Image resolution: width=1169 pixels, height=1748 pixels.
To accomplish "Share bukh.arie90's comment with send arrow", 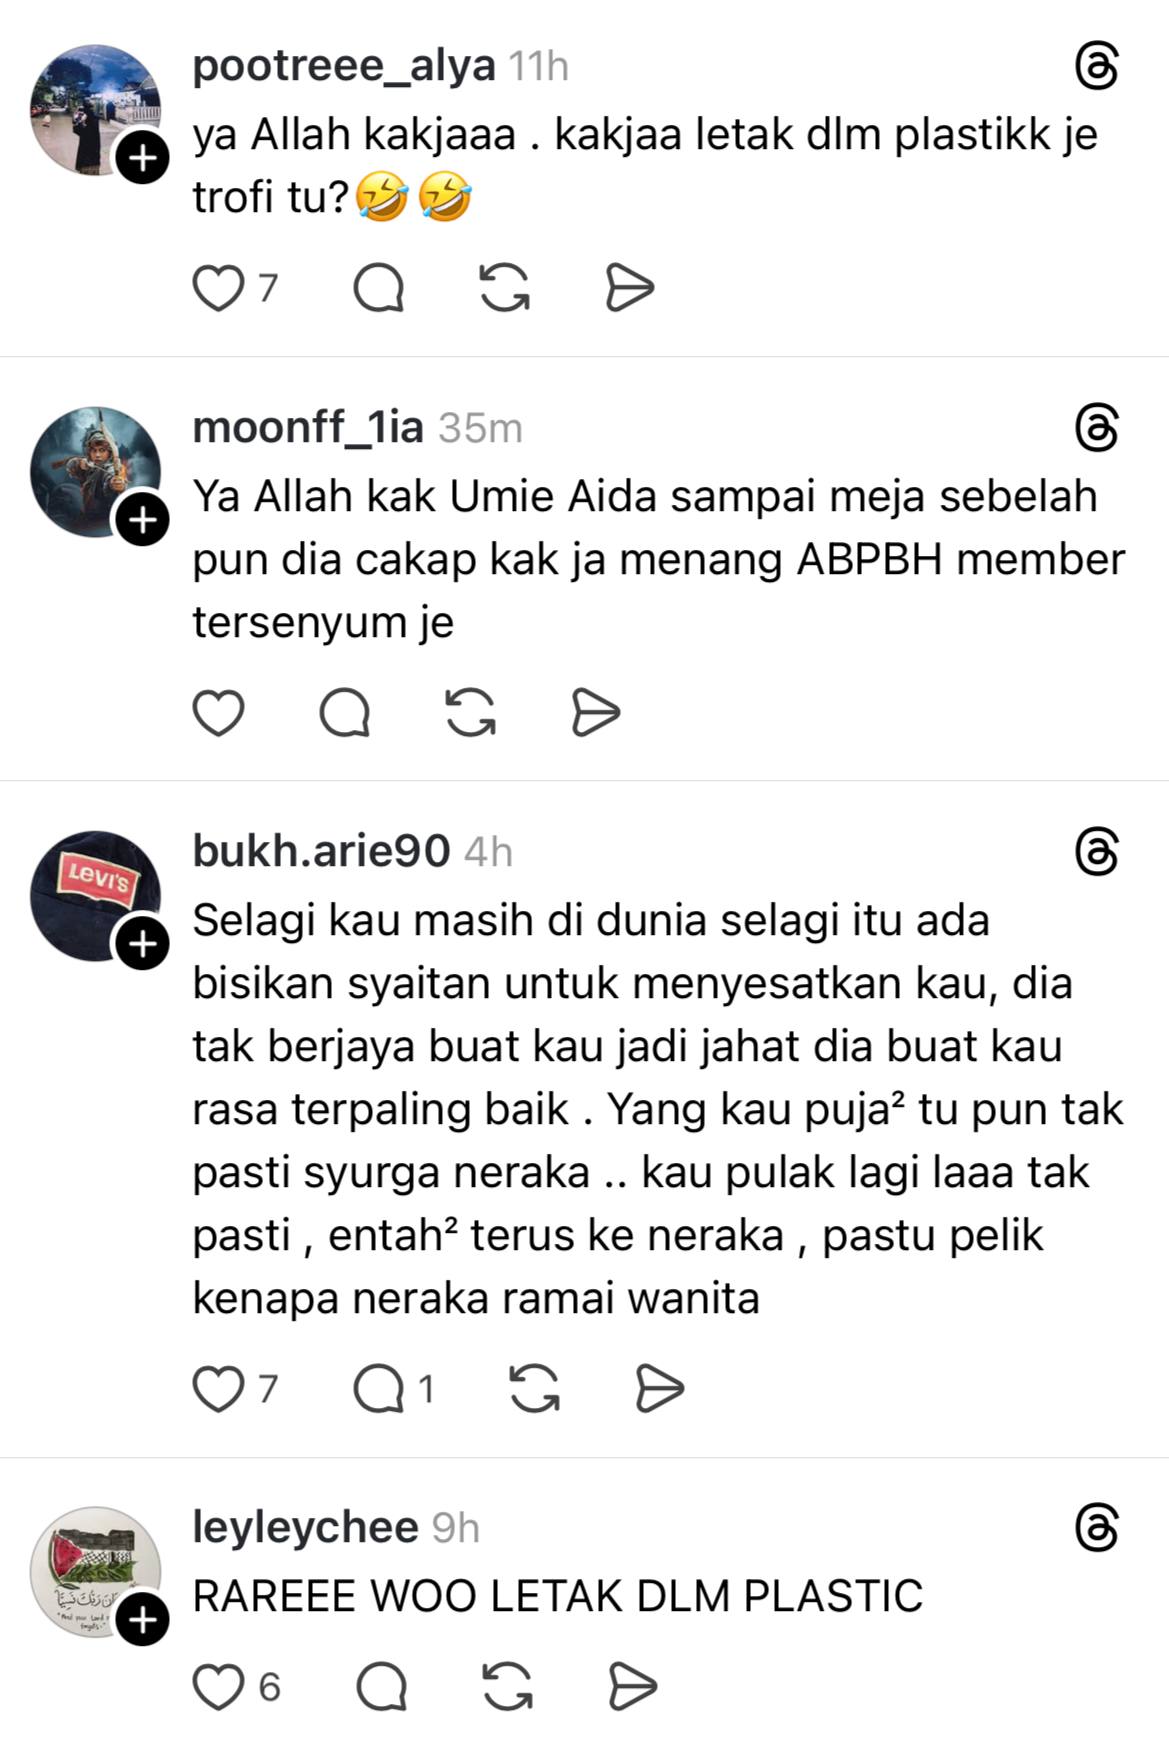I will (660, 1389).
